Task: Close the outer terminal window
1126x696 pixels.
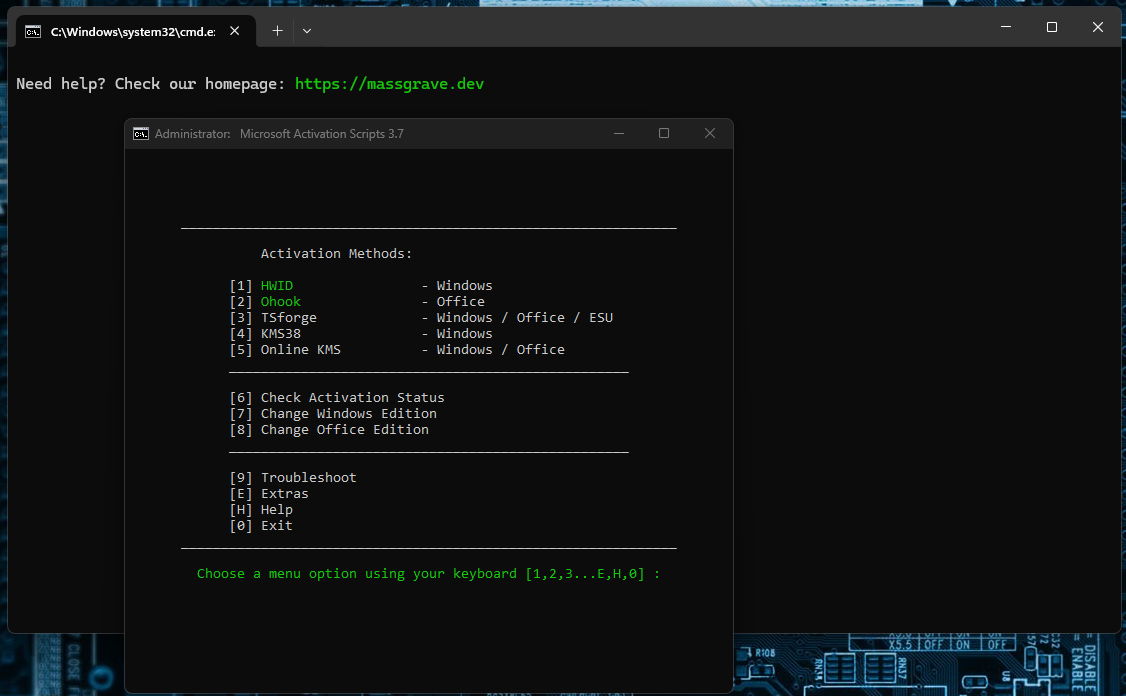Action: pyautogui.click(x=1098, y=27)
